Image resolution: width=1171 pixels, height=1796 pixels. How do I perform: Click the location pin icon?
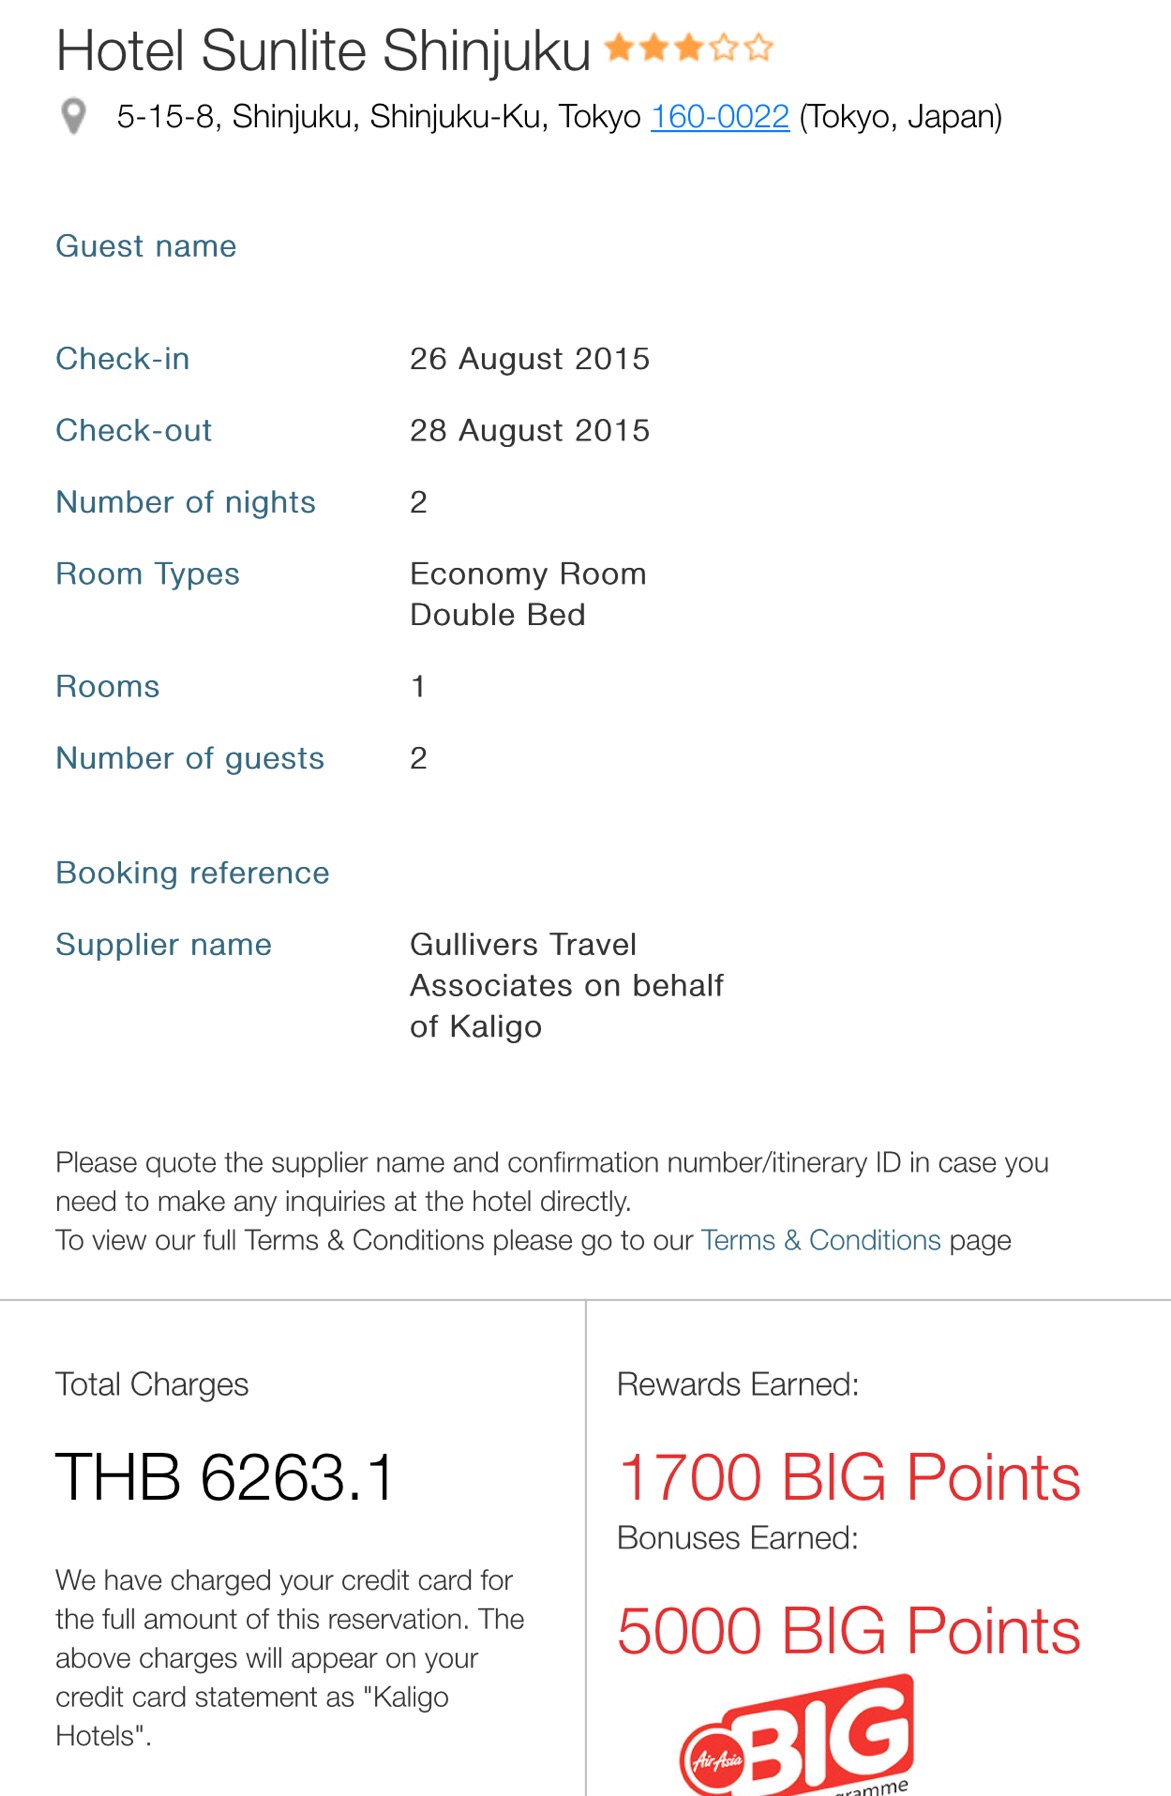pos(73,116)
